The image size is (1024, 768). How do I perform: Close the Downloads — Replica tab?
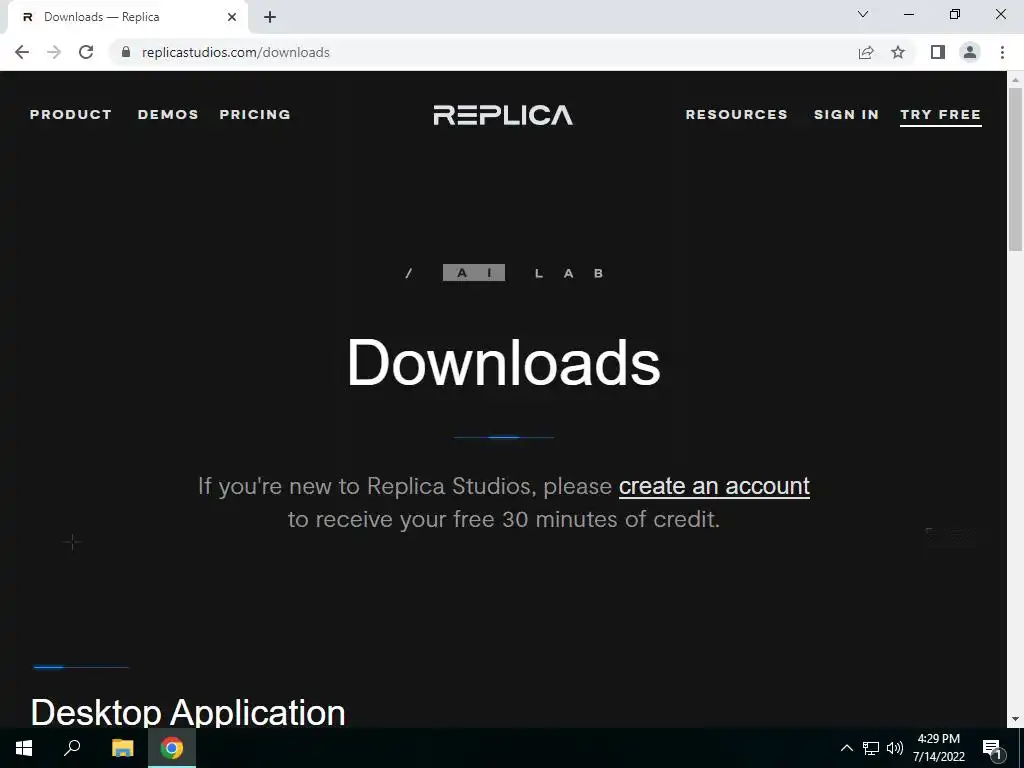tap(232, 18)
